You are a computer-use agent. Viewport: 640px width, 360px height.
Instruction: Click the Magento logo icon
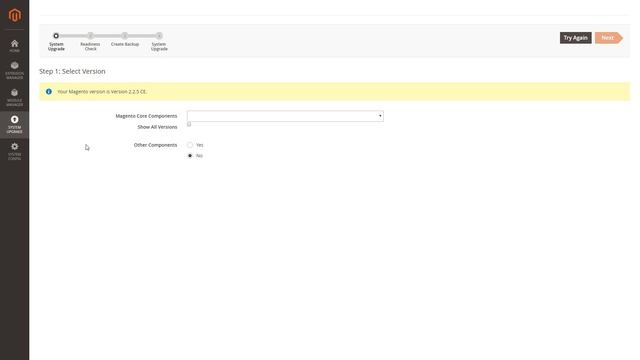15,15
